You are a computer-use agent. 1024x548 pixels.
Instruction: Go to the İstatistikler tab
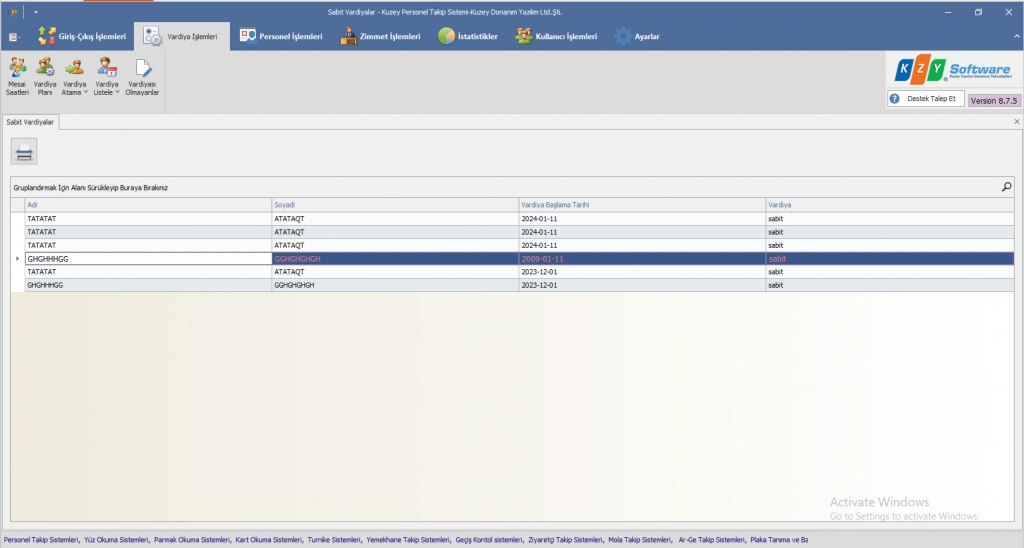tap(468, 37)
